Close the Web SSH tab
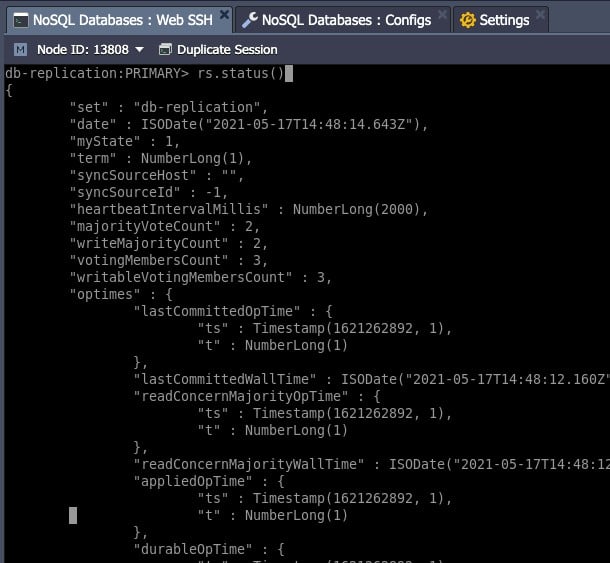 pos(224,15)
